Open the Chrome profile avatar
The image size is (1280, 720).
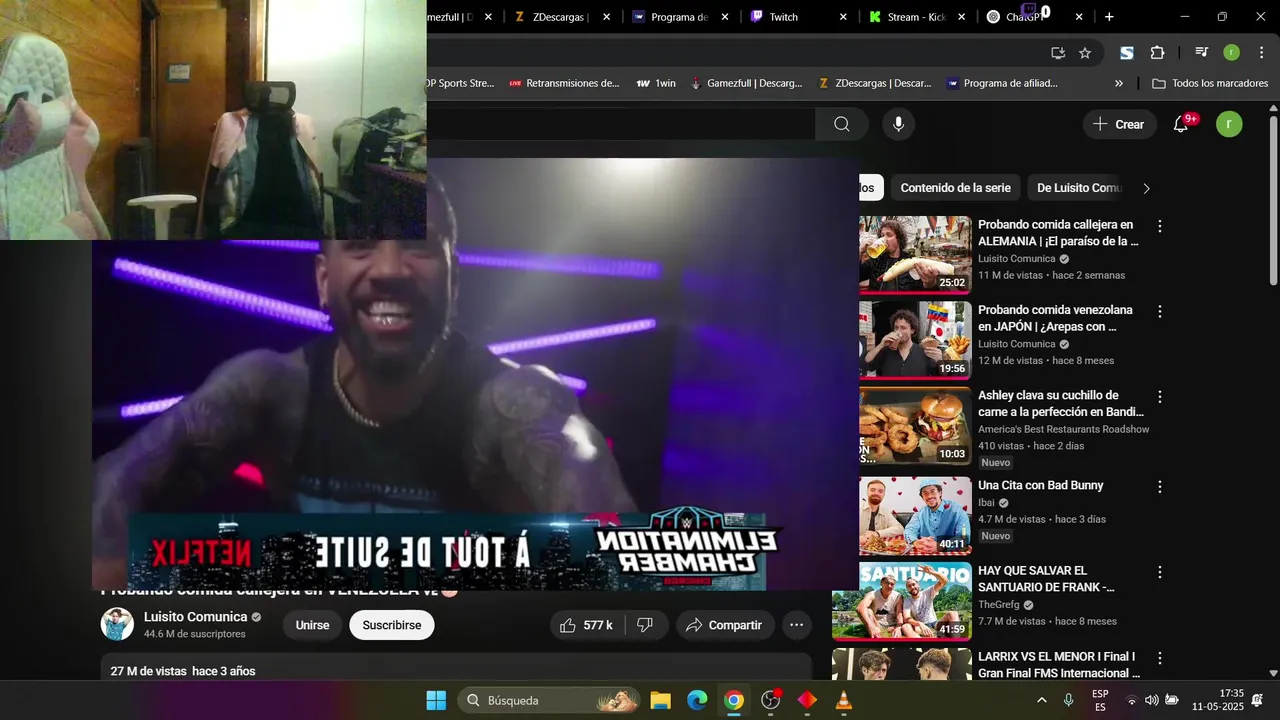coord(1231,53)
